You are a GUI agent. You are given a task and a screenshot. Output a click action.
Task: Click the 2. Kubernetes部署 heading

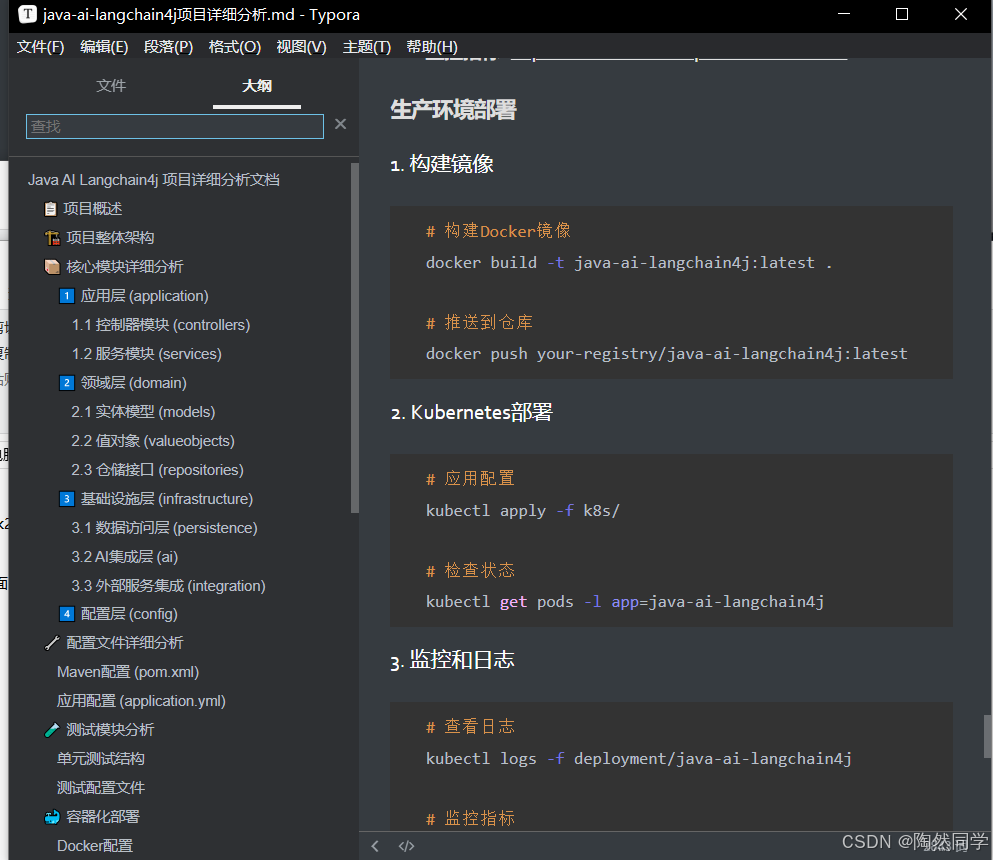pyautogui.click(x=472, y=413)
